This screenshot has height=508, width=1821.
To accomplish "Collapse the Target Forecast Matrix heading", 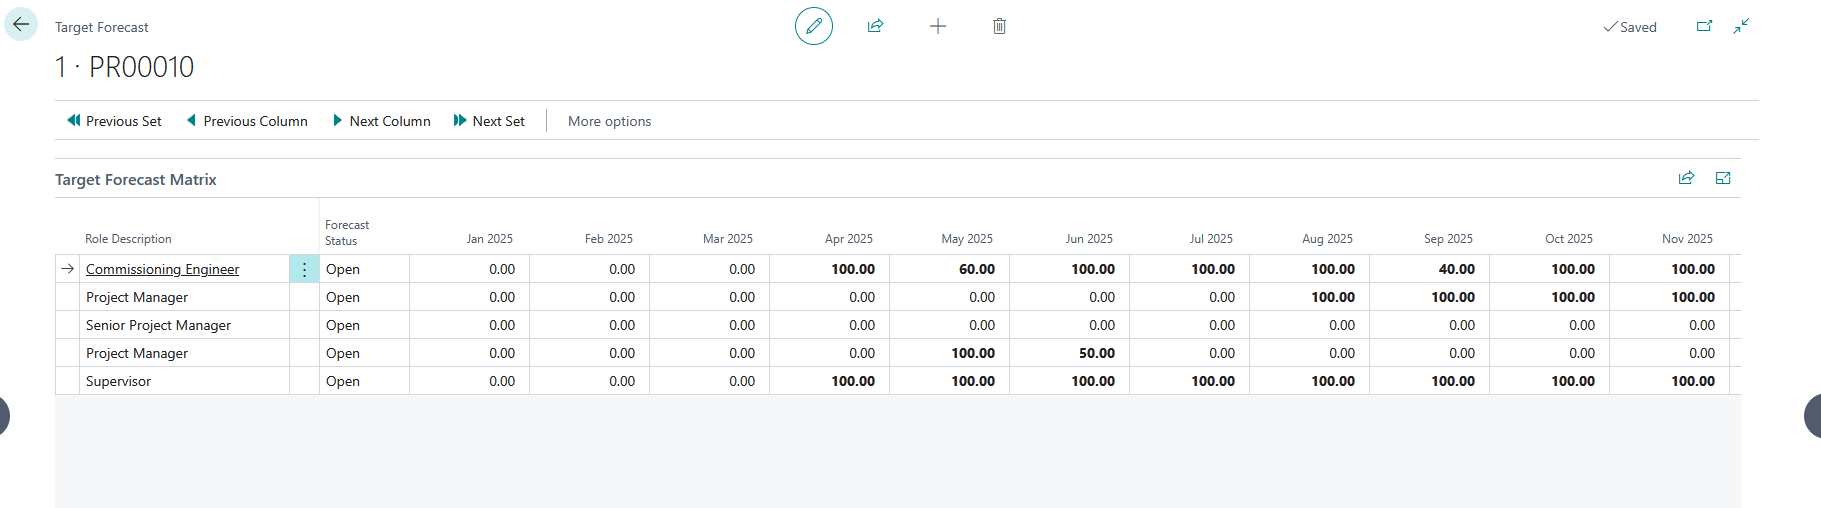I will pos(136,180).
